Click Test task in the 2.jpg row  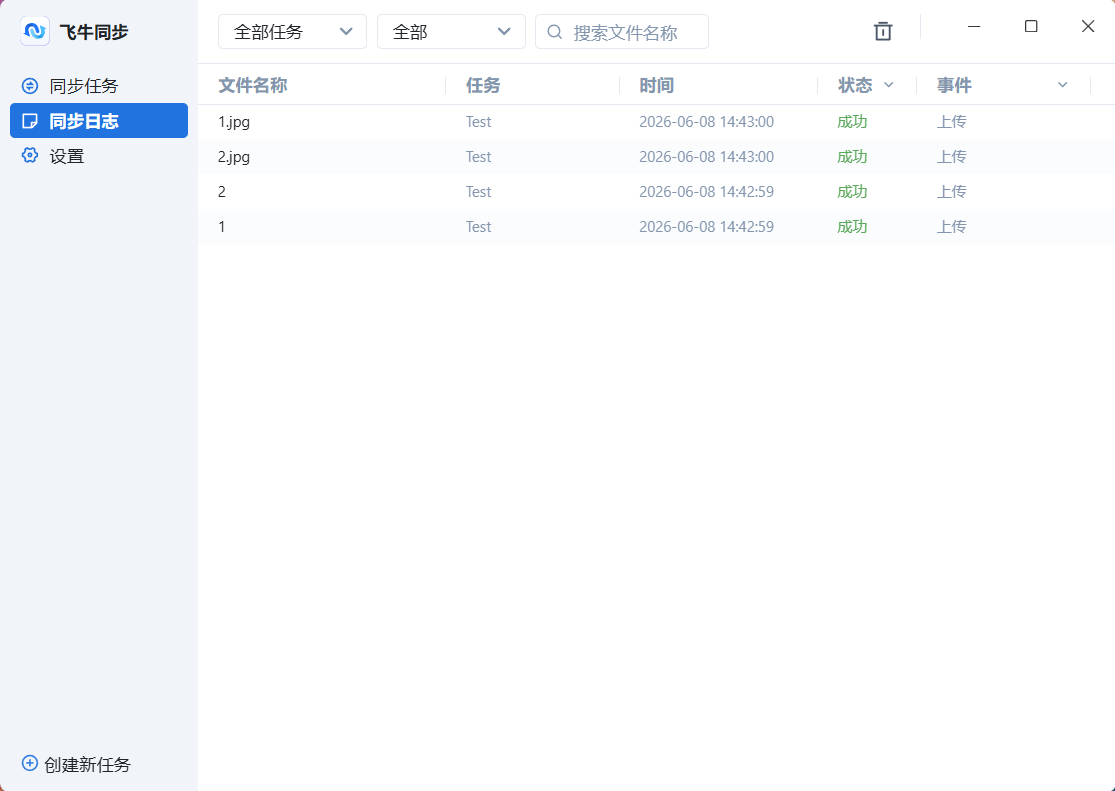(x=479, y=156)
